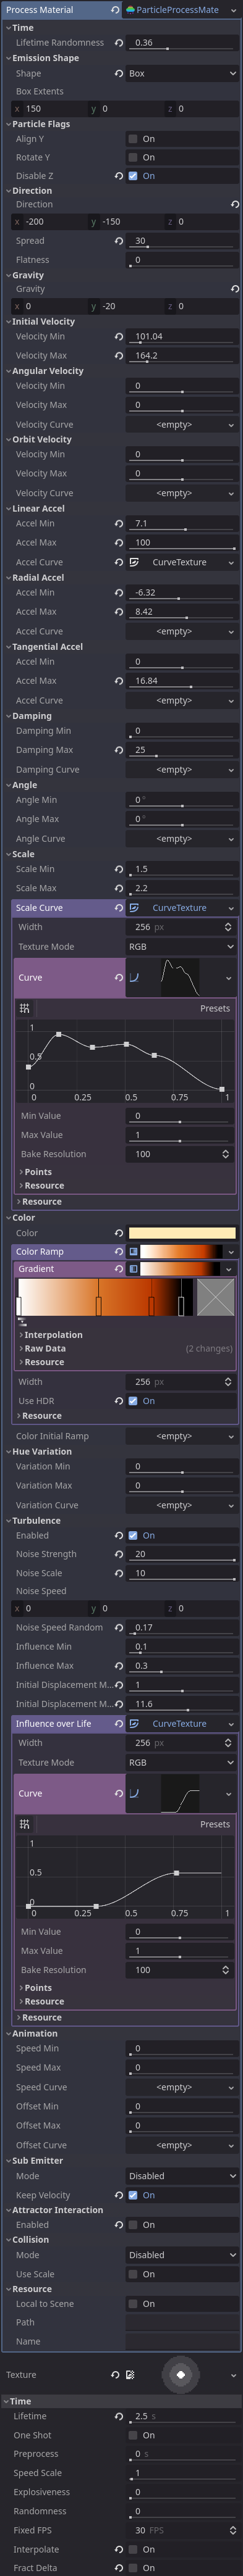Open Presets in the Influence over Life editor
The height and width of the screenshot is (2576, 243).
[215, 1825]
